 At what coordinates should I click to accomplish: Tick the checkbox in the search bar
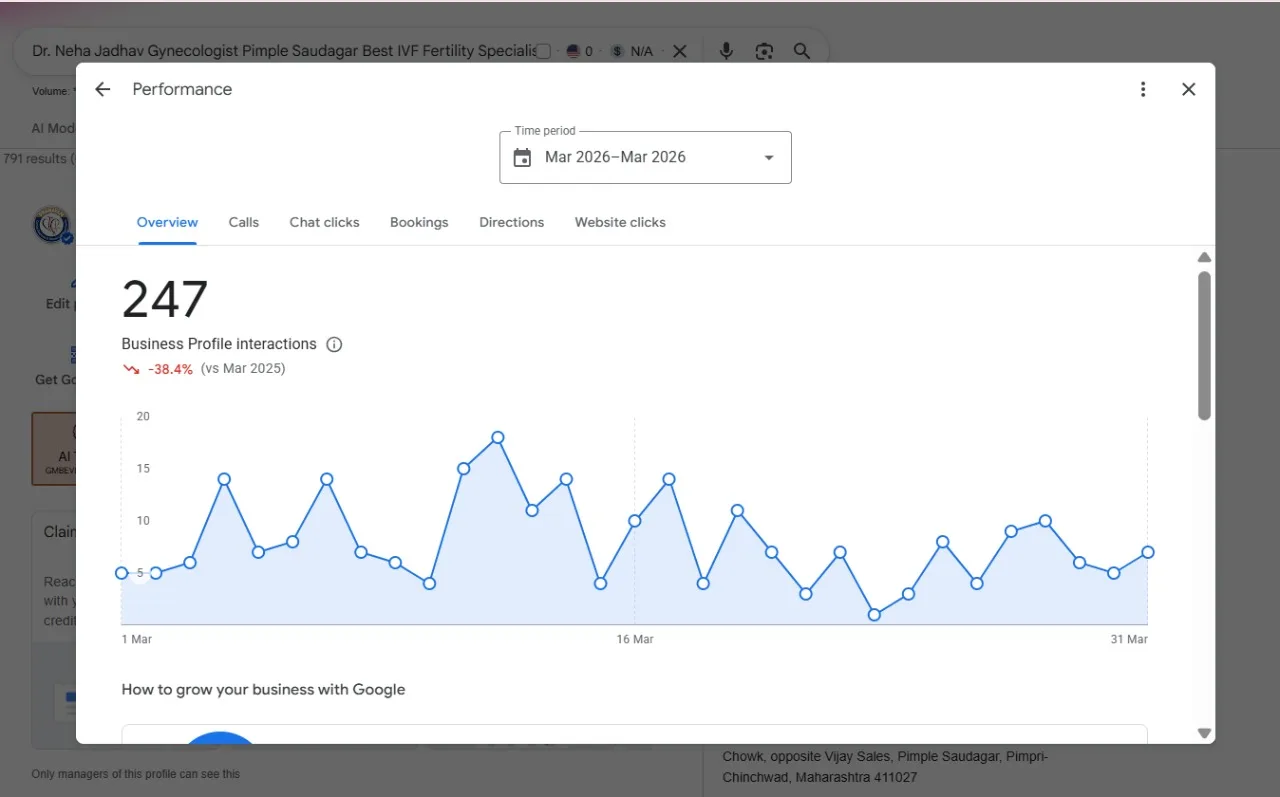[543, 51]
